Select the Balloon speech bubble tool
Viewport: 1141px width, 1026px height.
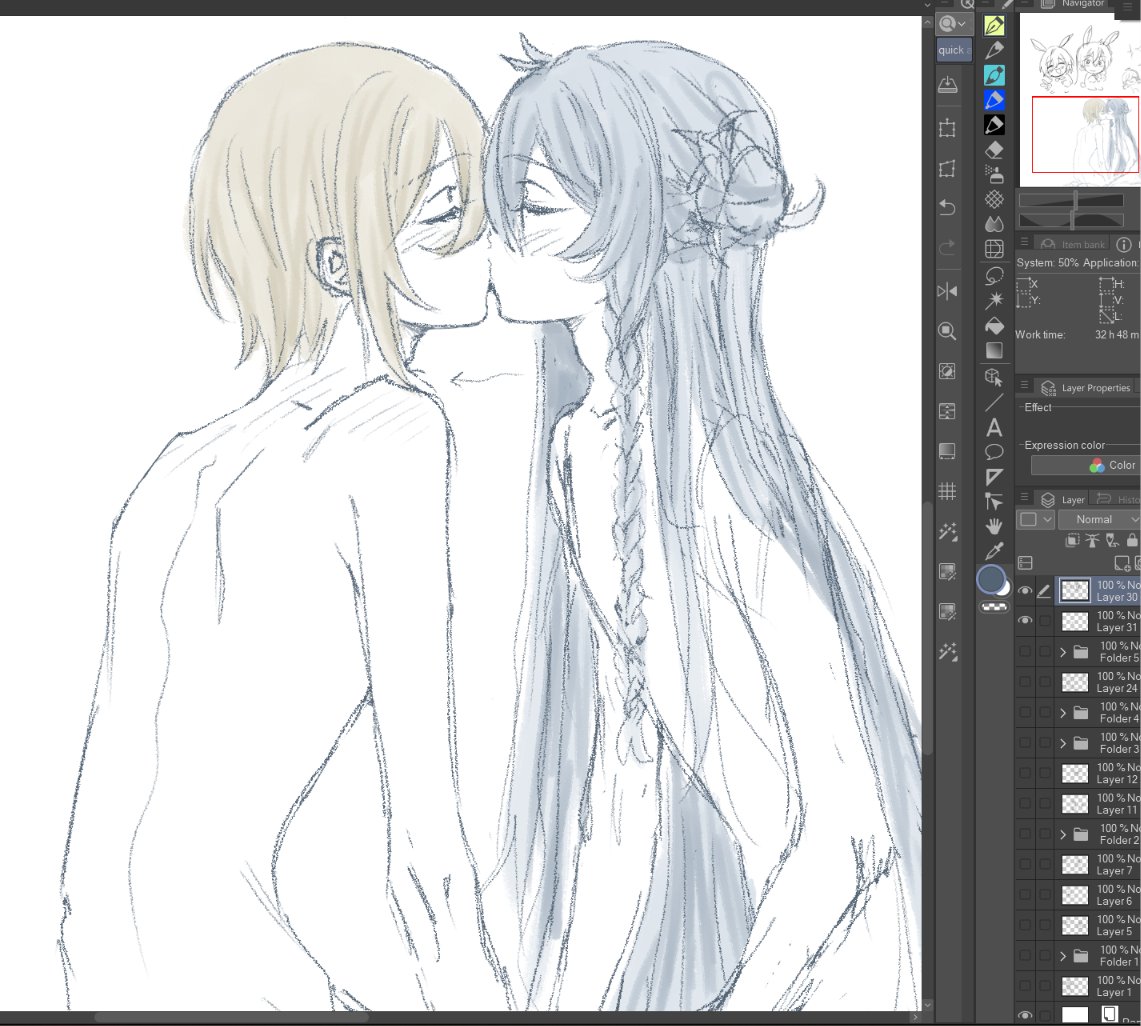click(x=994, y=453)
